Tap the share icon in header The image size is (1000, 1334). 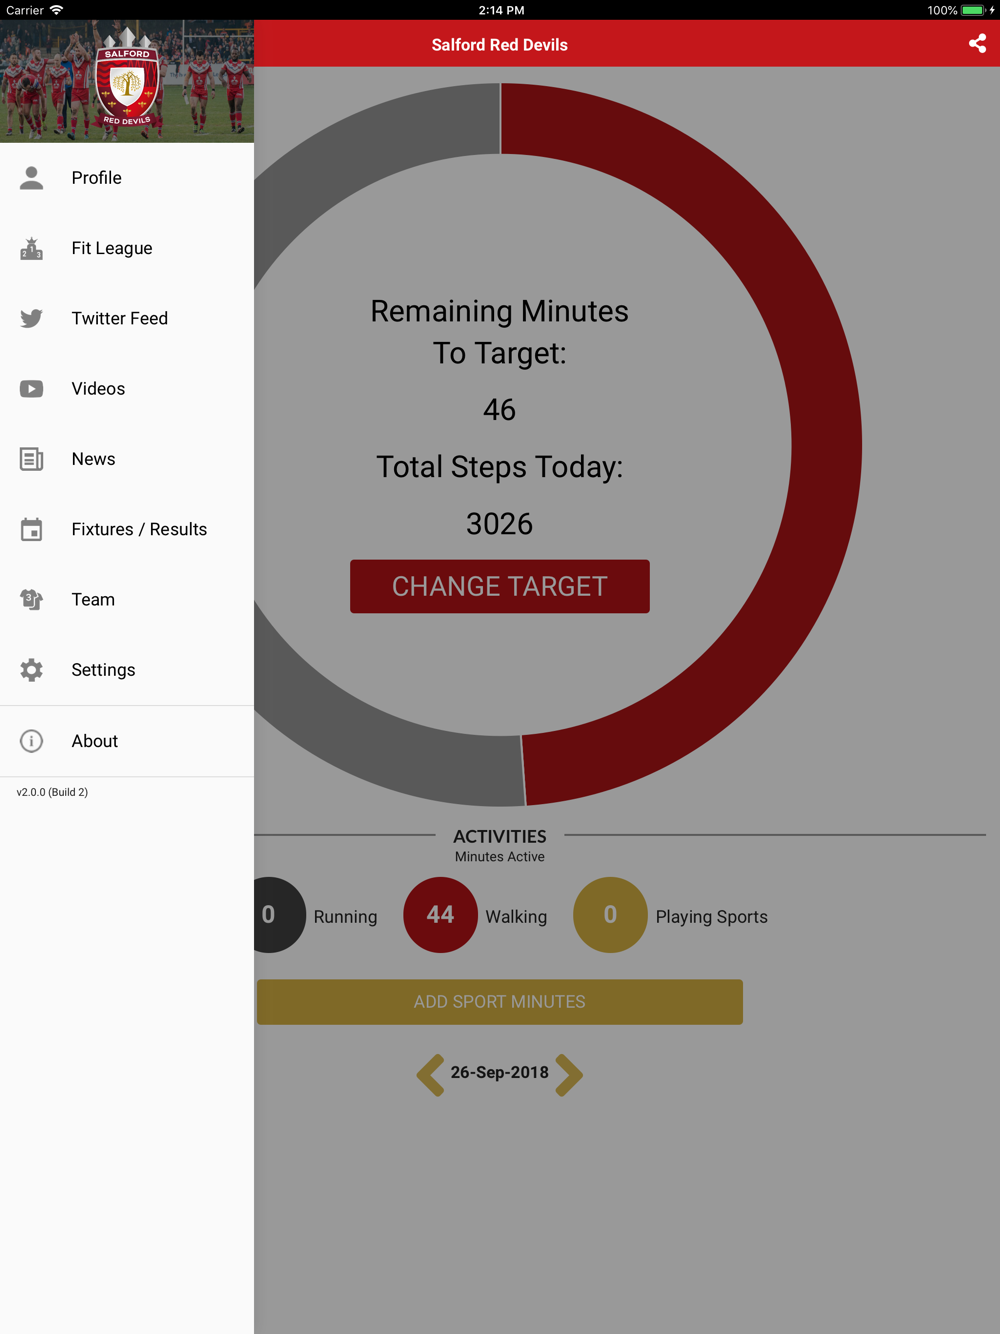pyautogui.click(x=977, y=43)
